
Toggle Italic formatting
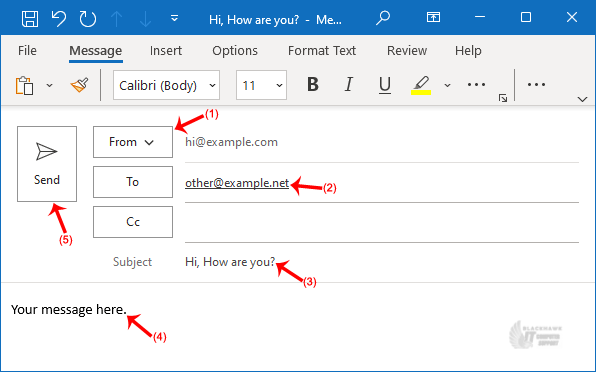coord(349,84)
